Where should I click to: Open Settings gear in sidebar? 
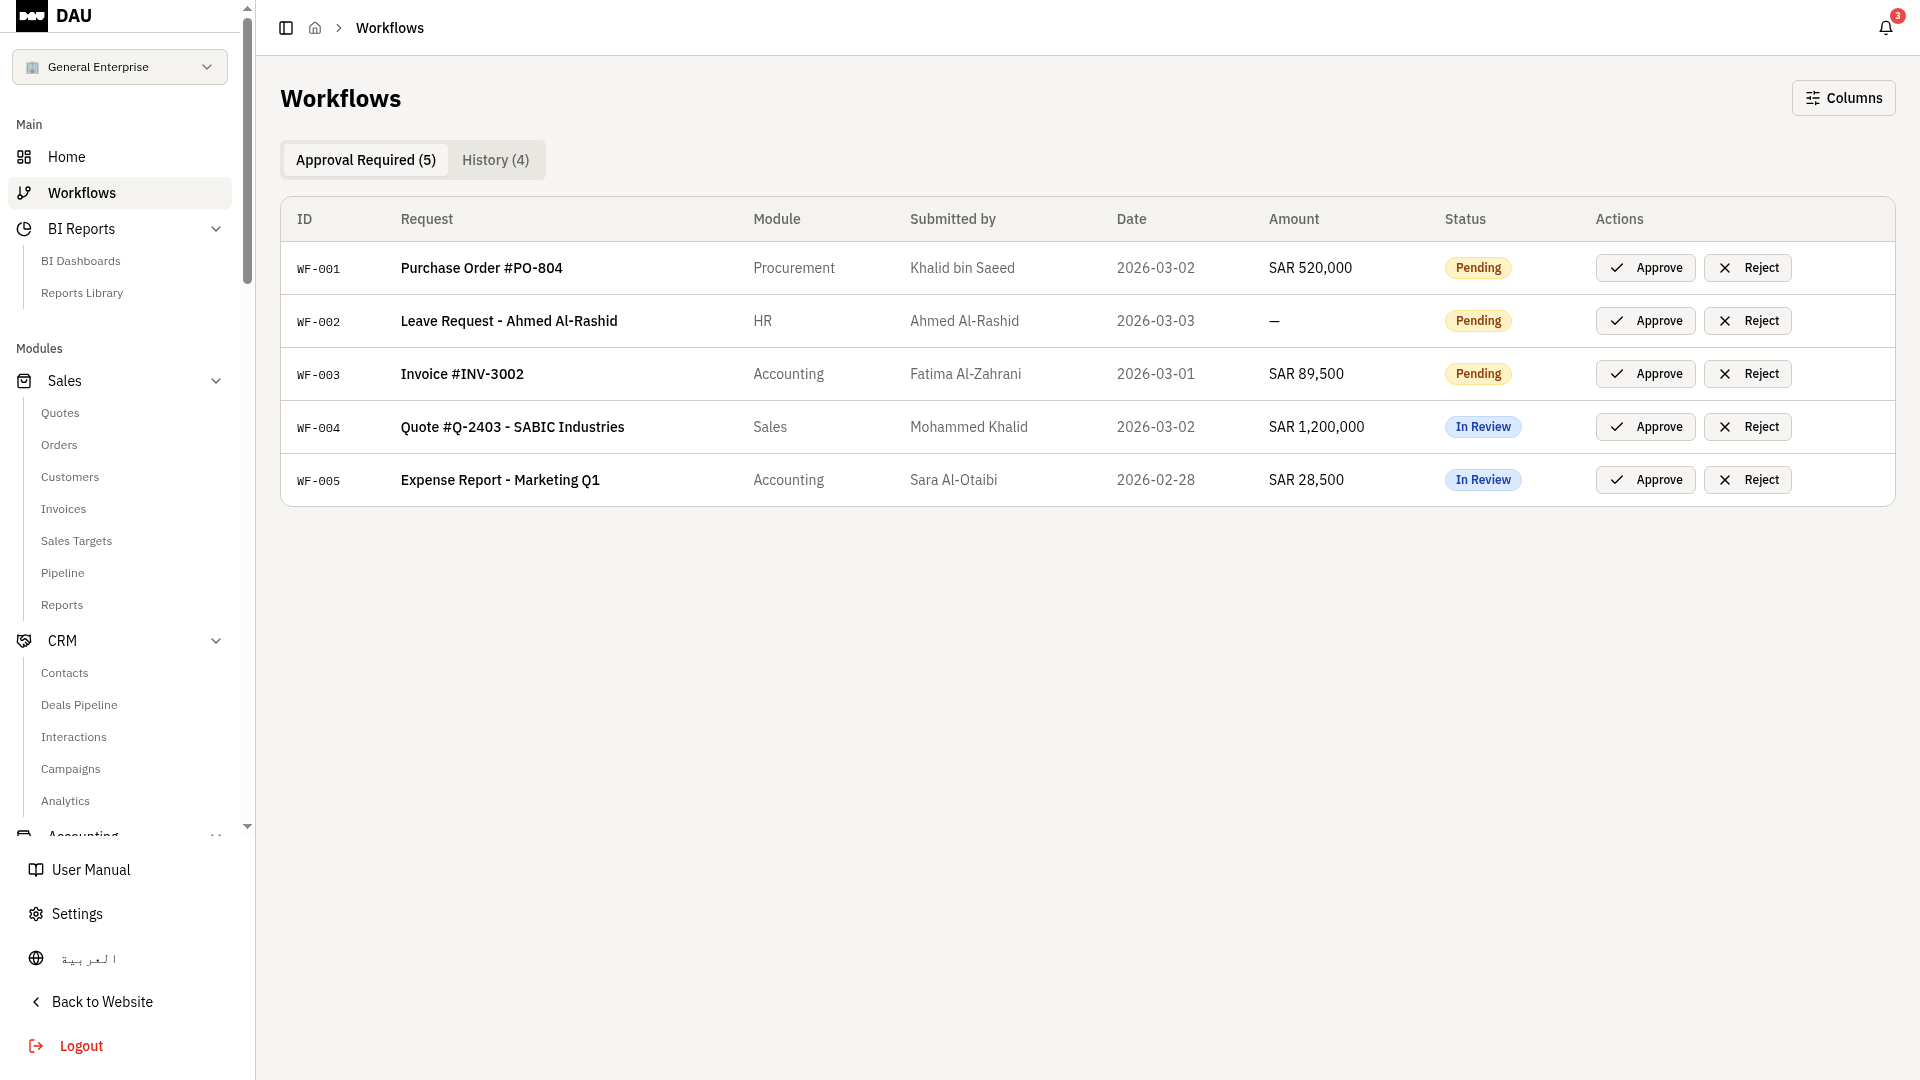click(36, 914)
